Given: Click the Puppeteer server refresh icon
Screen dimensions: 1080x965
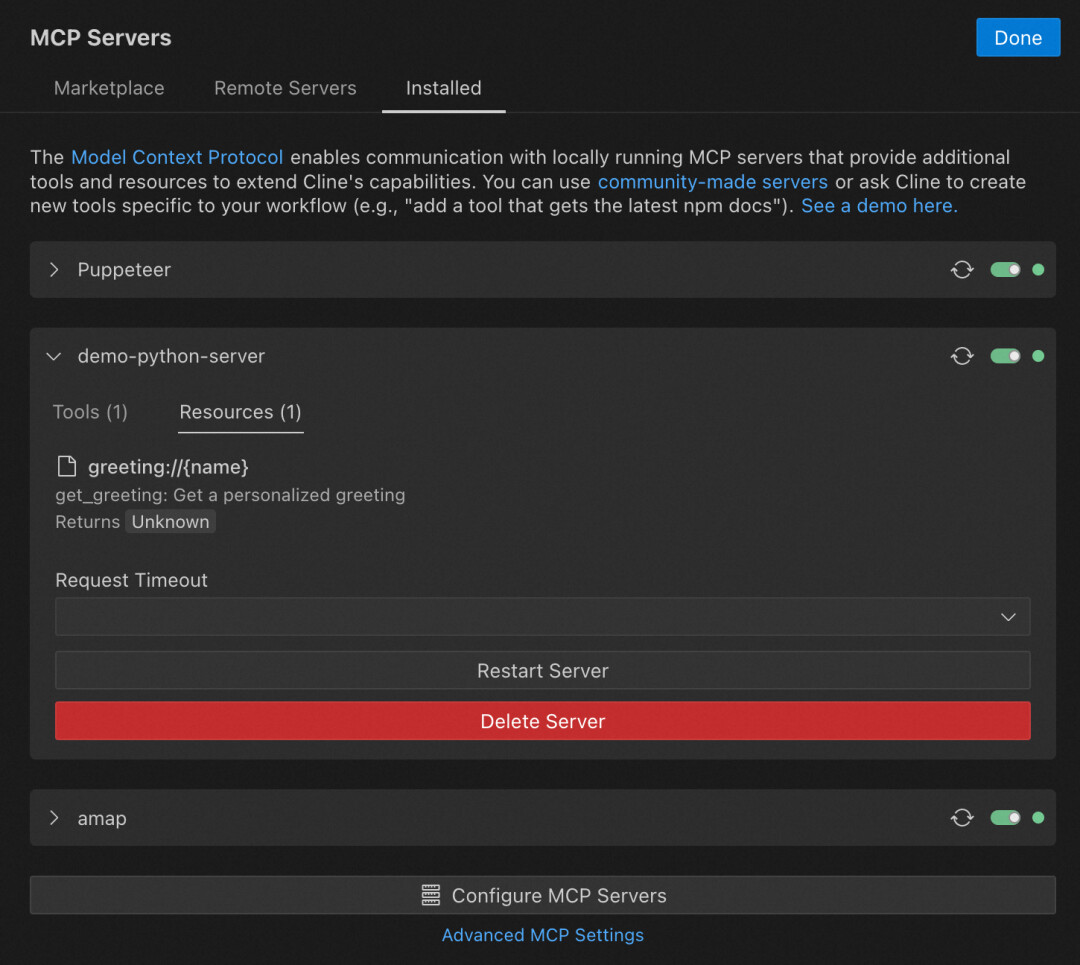Looking at the screenshot, I should point(962,270).
